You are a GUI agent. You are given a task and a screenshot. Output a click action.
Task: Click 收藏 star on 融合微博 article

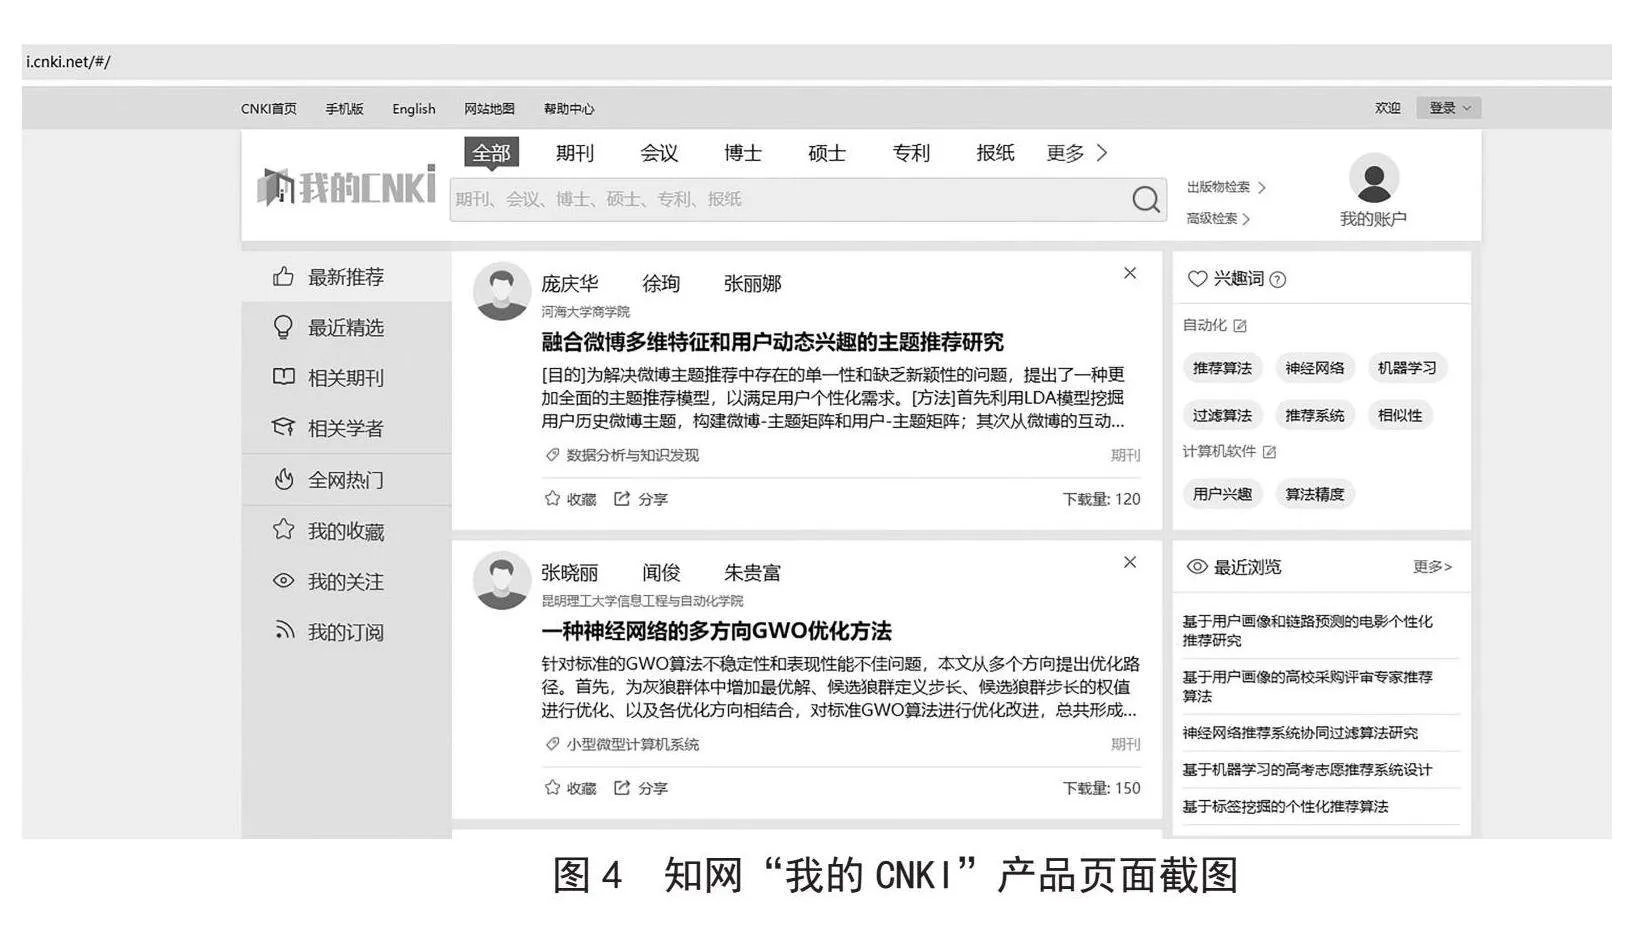[x=552, y=498]
